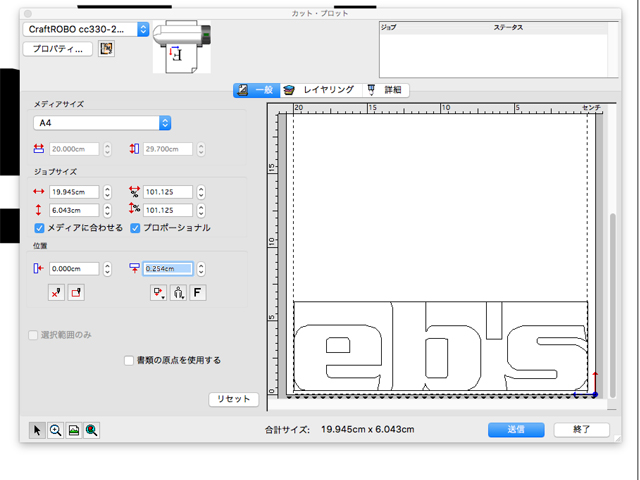Click the zoom-to-selection magnifier icon

tap(91, 430)
